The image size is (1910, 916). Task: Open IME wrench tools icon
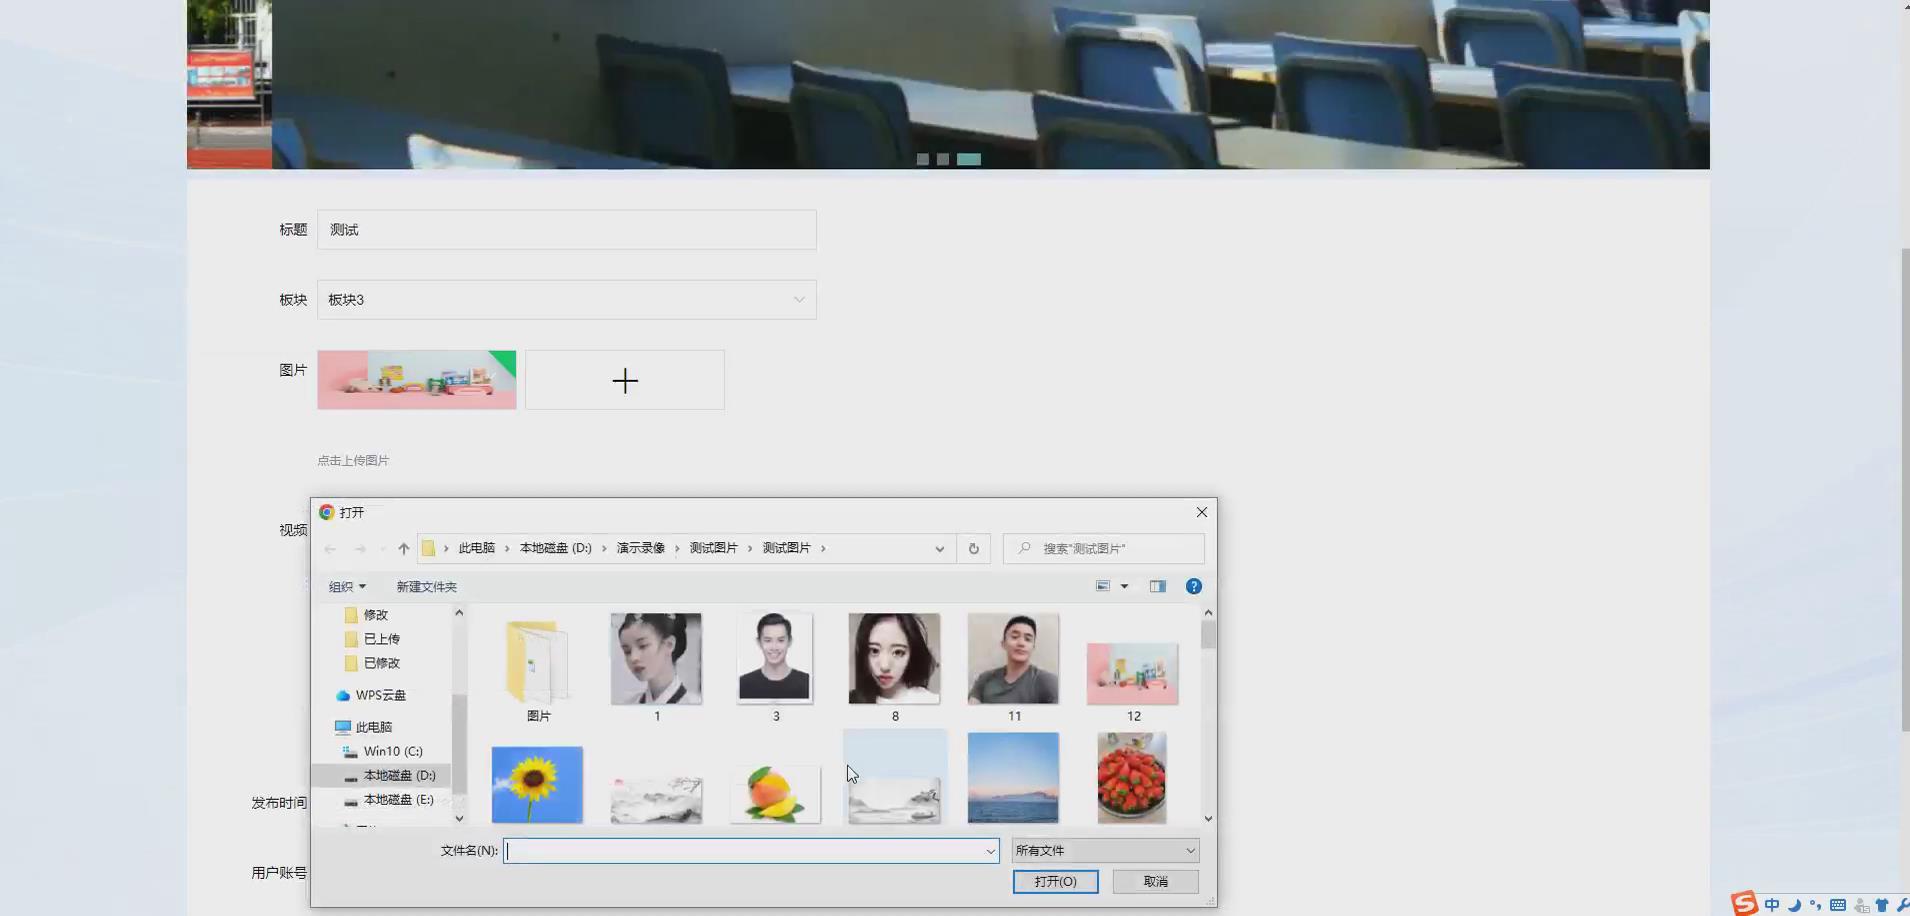[x=1902, y=905]
